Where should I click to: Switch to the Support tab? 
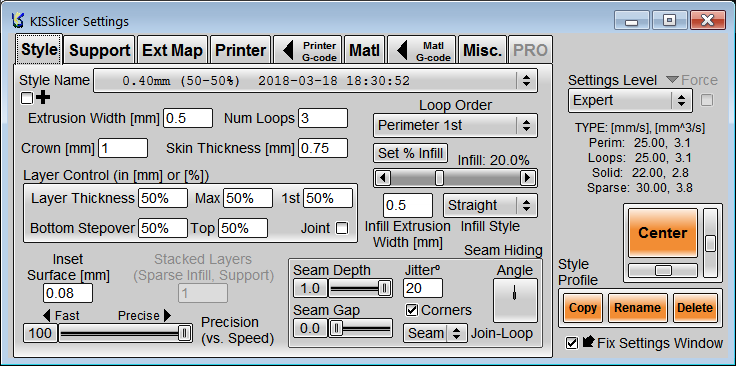coord(100,50)
